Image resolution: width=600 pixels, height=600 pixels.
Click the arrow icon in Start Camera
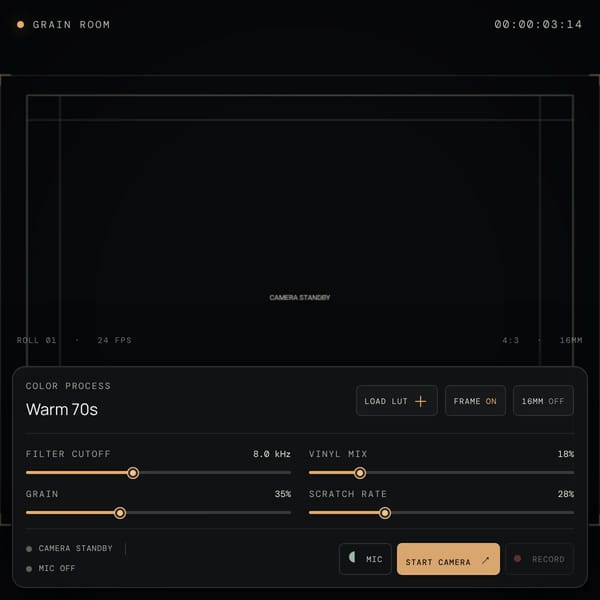pos(485,561)
